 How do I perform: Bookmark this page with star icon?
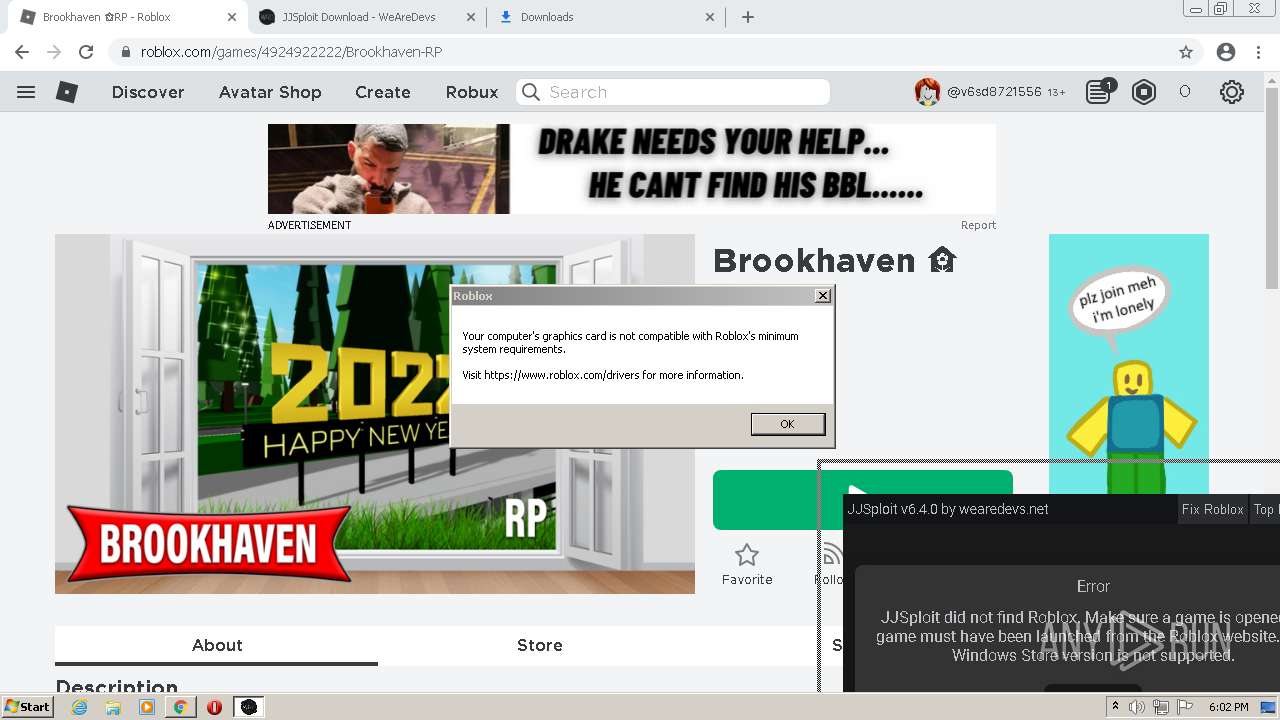pos(1186,52)
